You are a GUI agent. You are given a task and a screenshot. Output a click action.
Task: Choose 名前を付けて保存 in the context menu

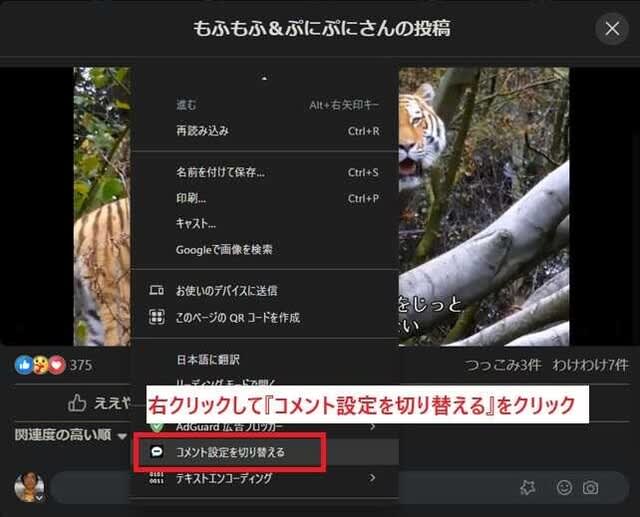tap(220, 172)
